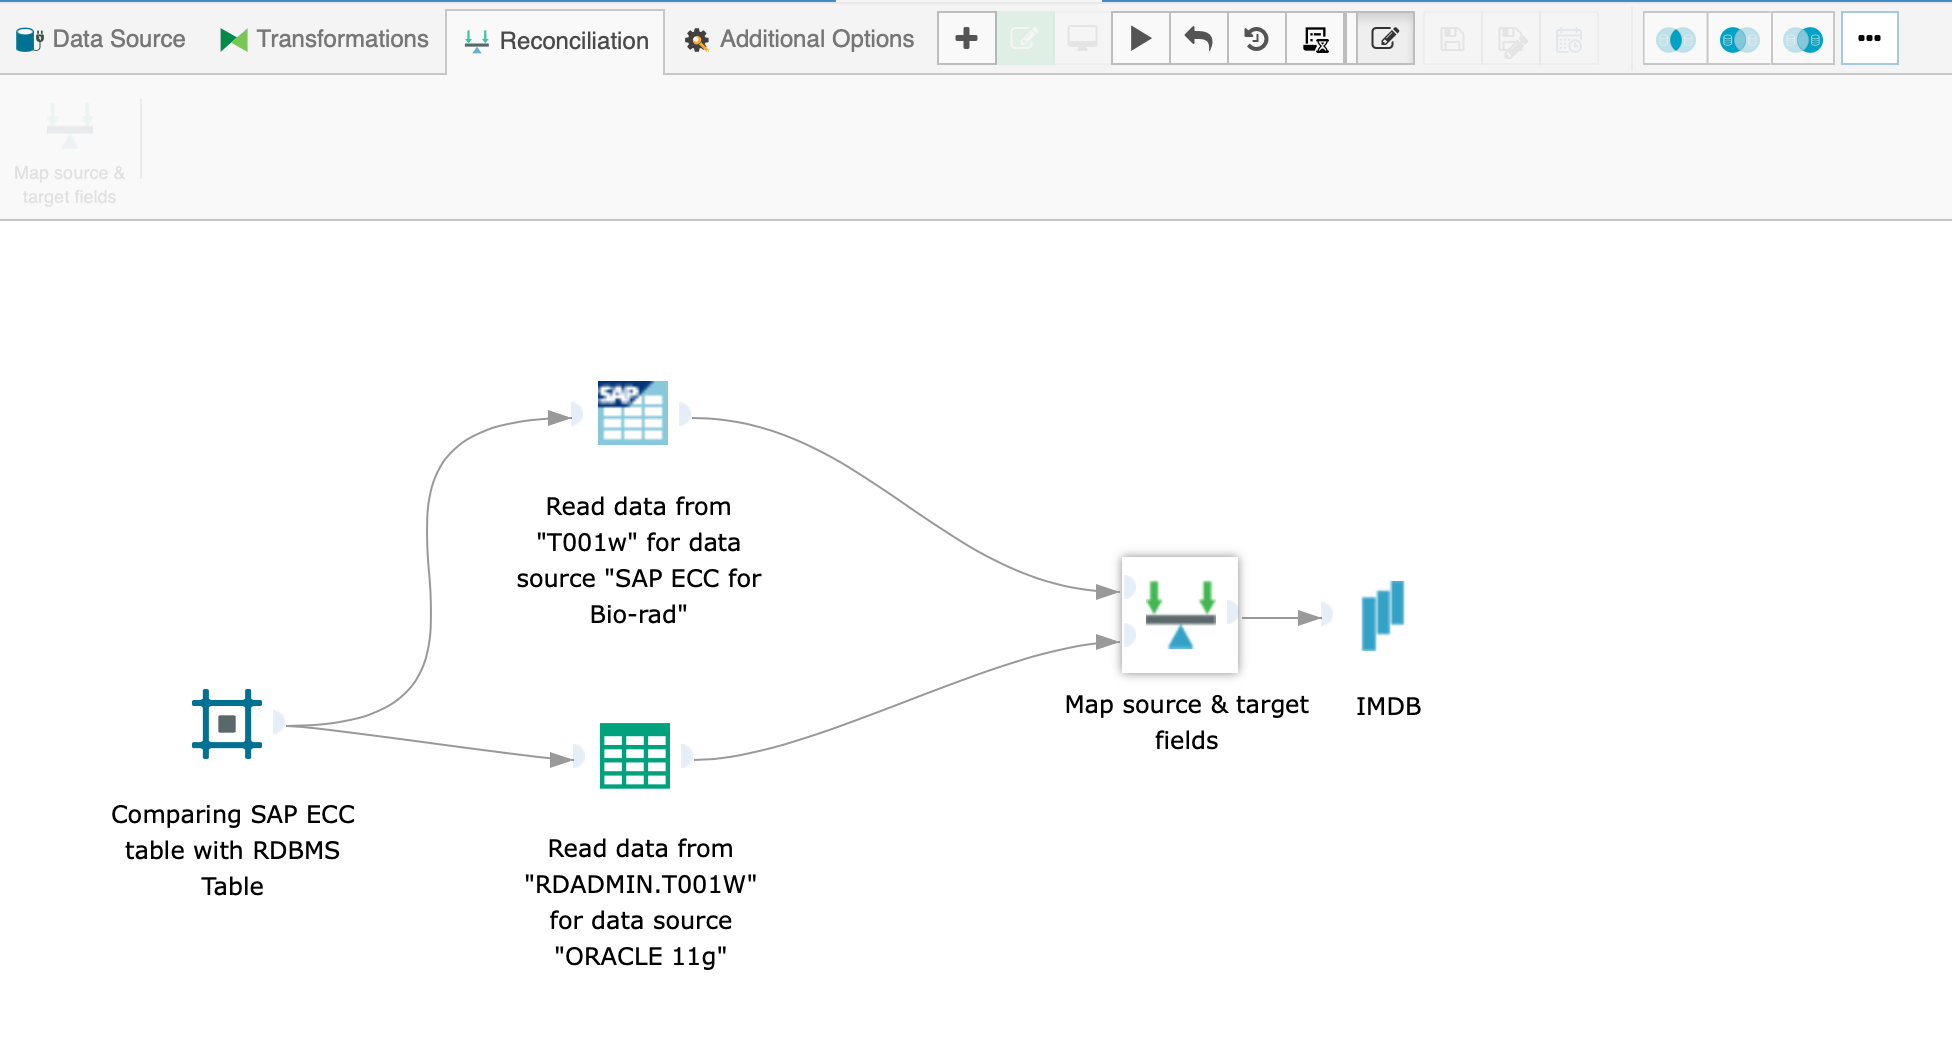Click the Map source & target ribbon button
Screen dimensions: 1952x1050
pos(70,152)
